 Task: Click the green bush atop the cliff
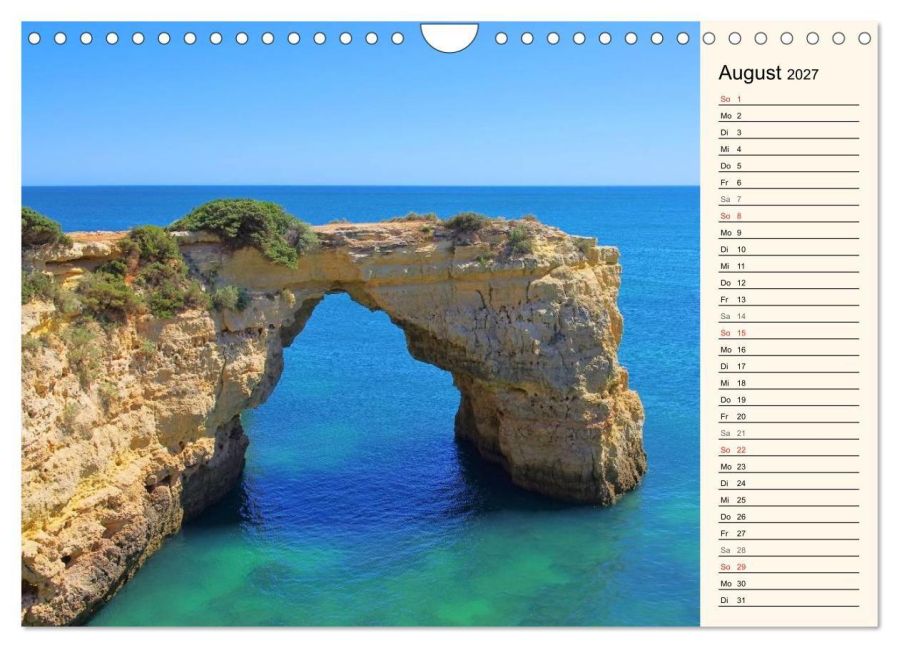[244, 227]
